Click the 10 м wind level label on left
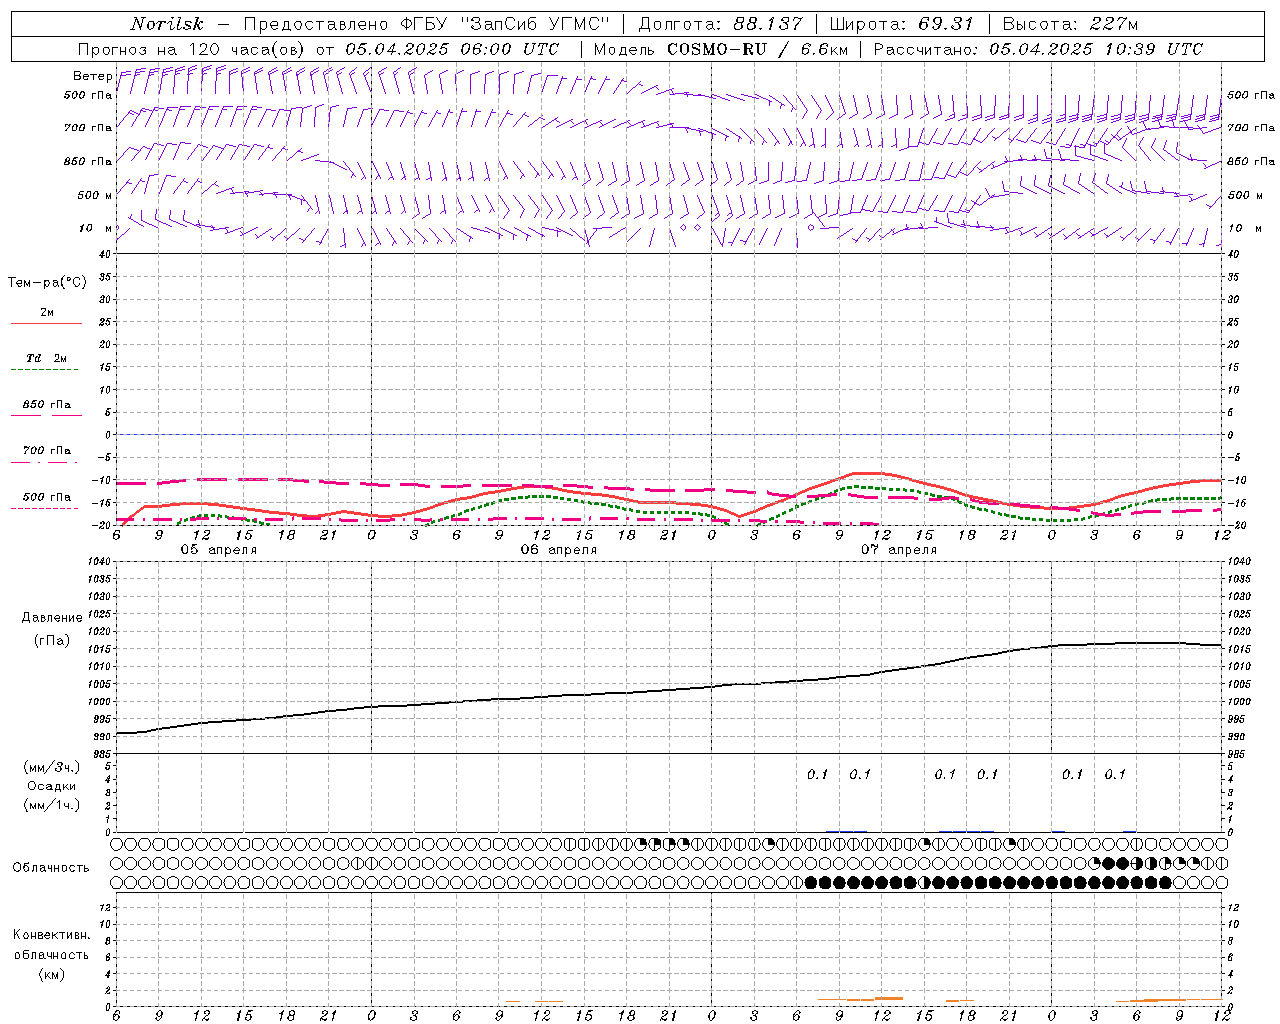This screenshot has height=1024, width=1280. (95, 228)
